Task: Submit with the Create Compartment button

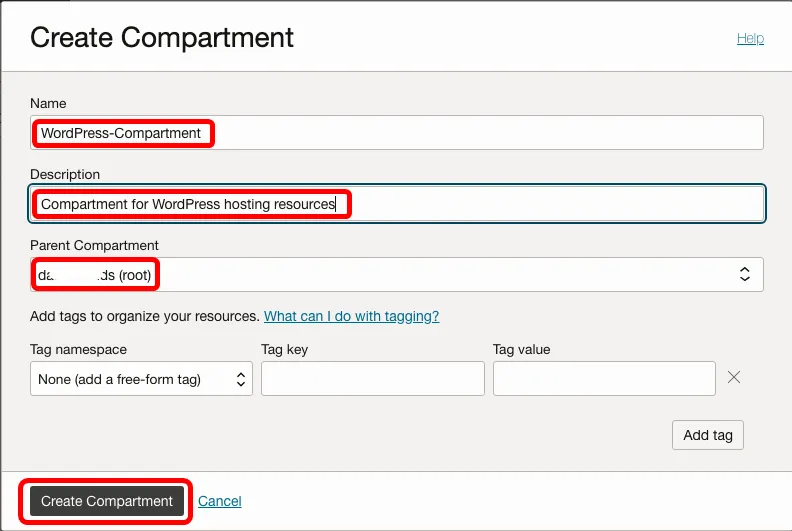Action: click(107, 501)
